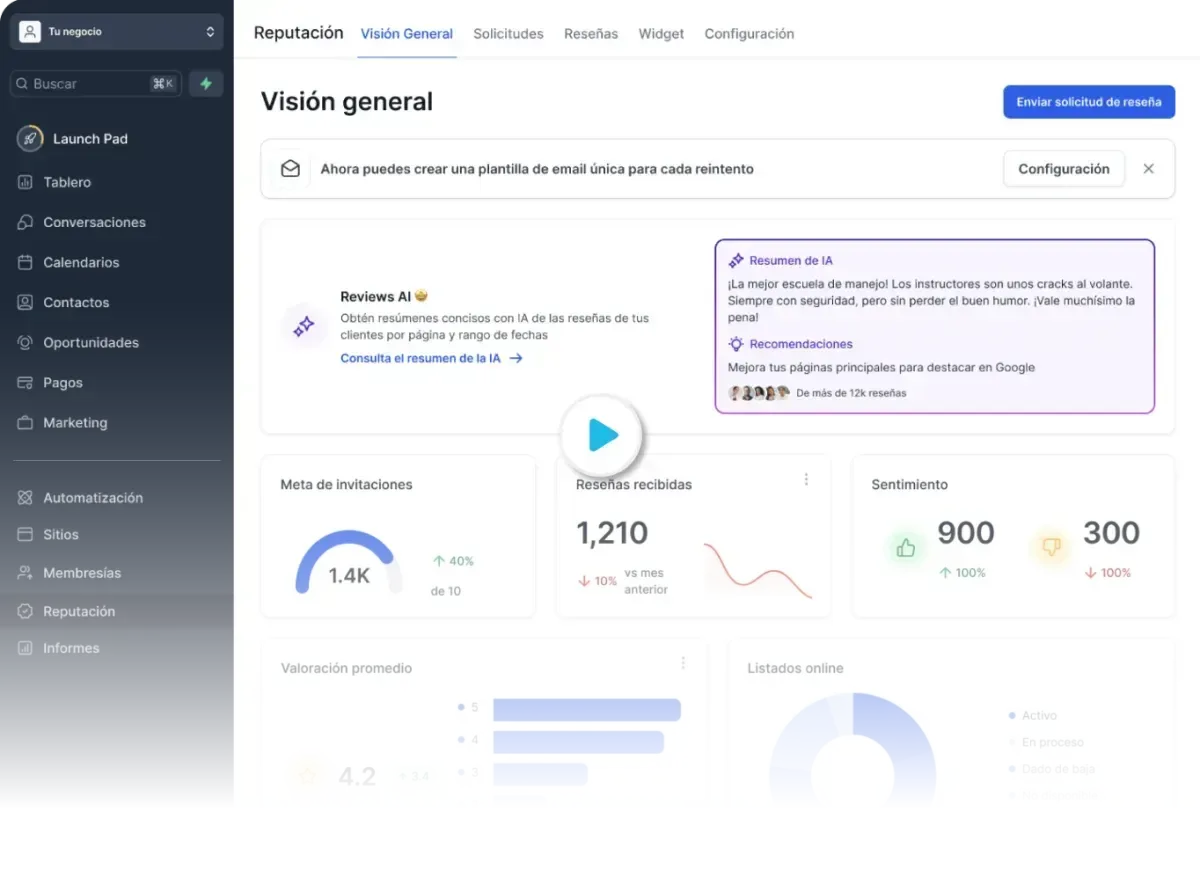
Task: Click the Buscar search field
Action: (x=95, y=84)
